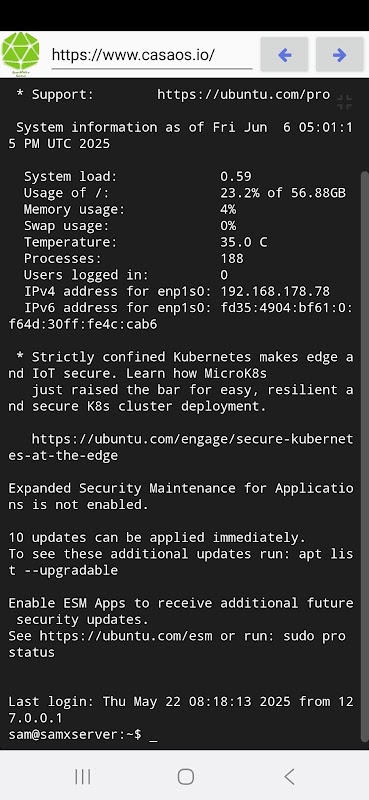Click the IPv4 address 192.168.178.78
The height and width of the screenshot is (800, 369).
(275, 291)
